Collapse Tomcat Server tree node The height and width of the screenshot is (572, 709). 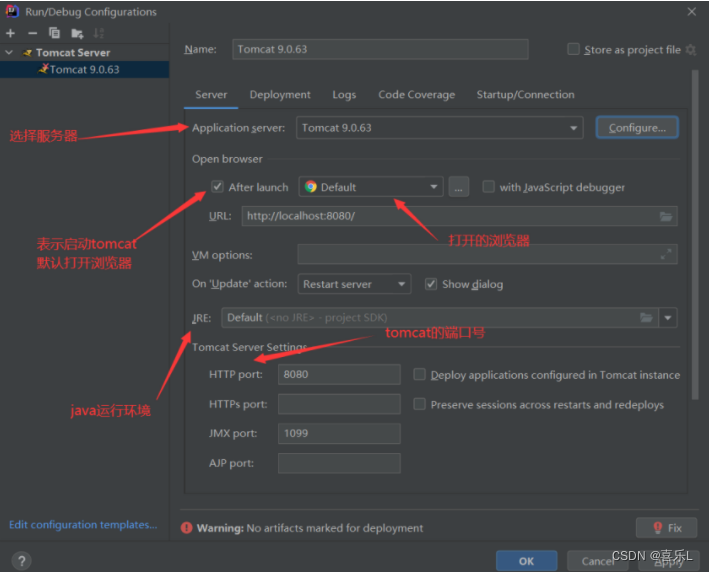[x=9, y=52]
